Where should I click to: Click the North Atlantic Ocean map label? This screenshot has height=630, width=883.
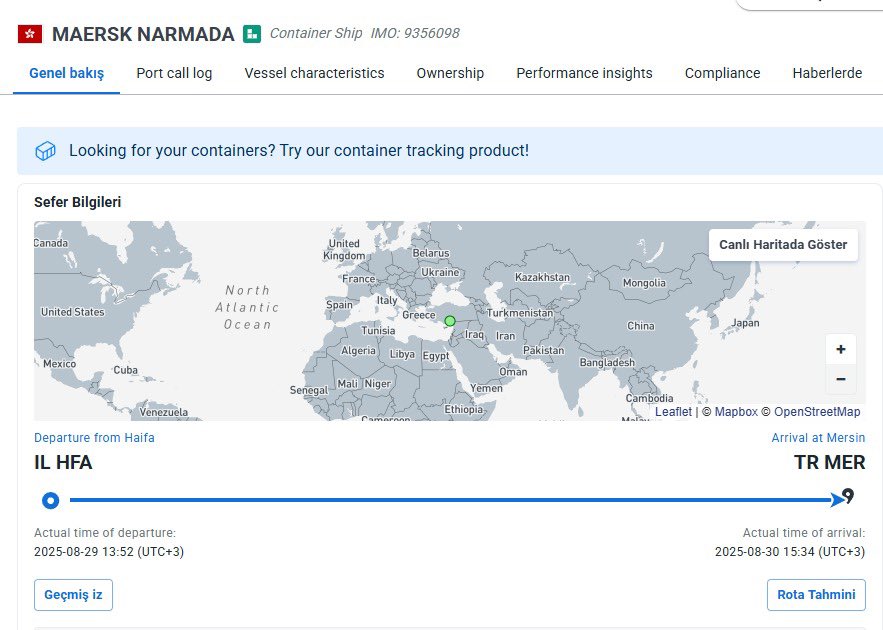(x=247, y=307)
